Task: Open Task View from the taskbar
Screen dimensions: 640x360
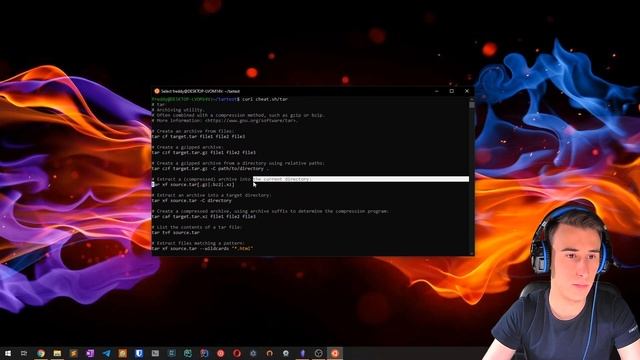Action: (24, 353)
